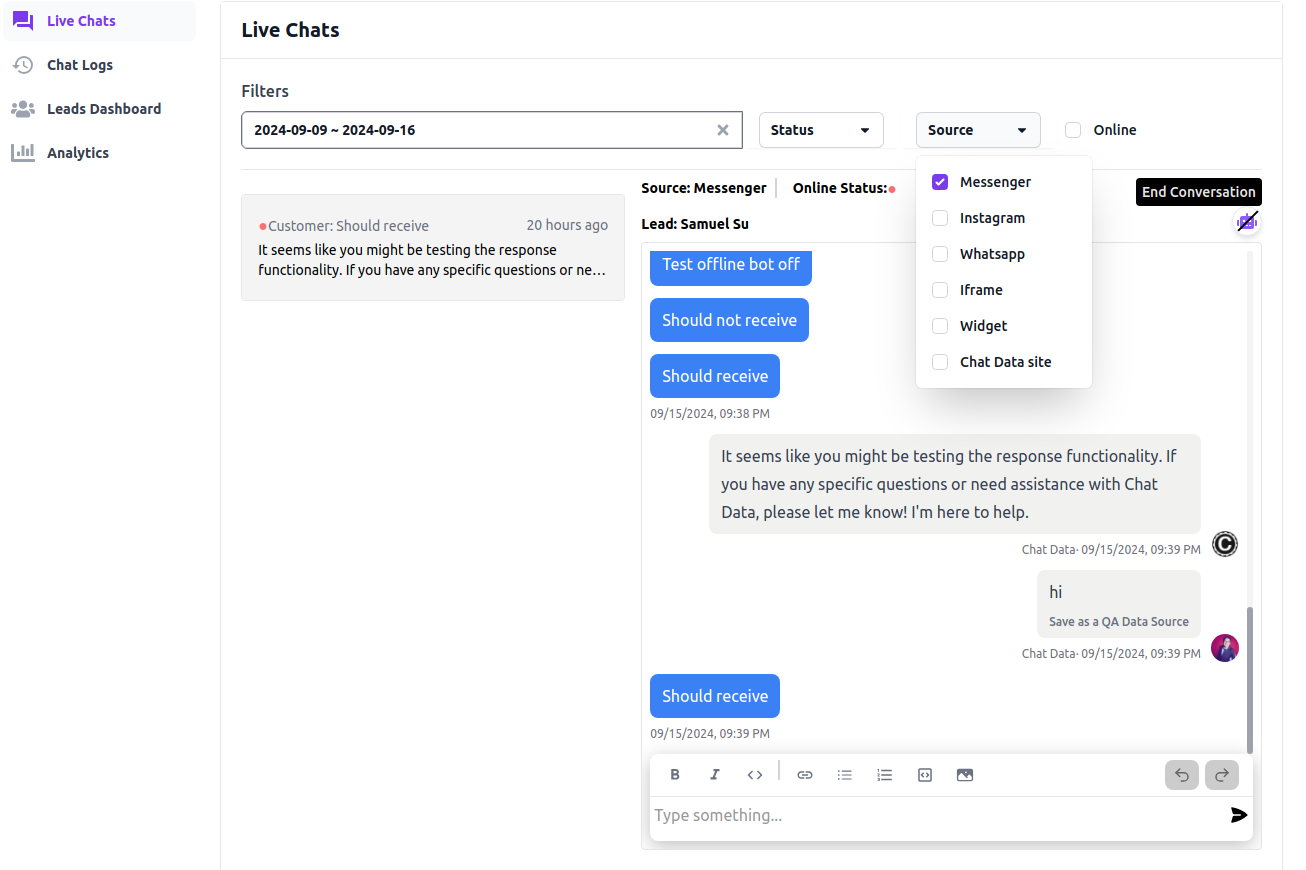Check the Iframe source checkbox

coord(940,290)
